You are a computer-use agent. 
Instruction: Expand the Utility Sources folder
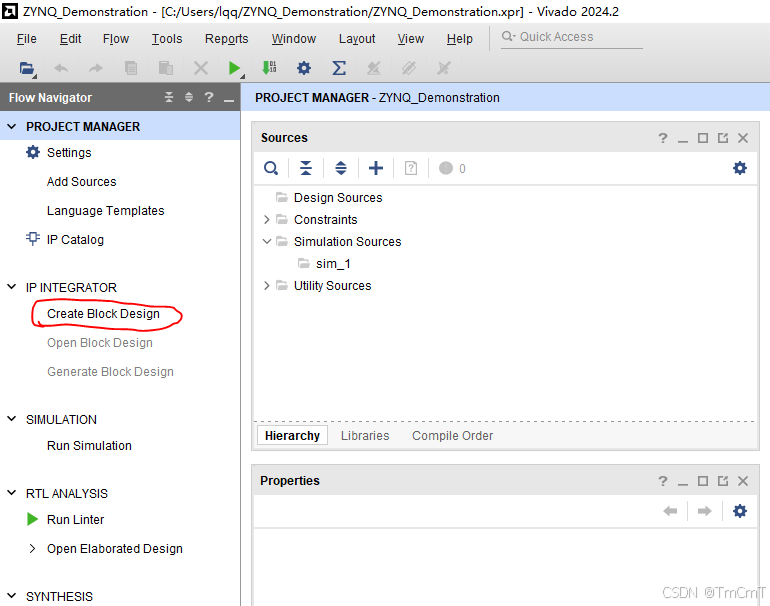(267, 285)
